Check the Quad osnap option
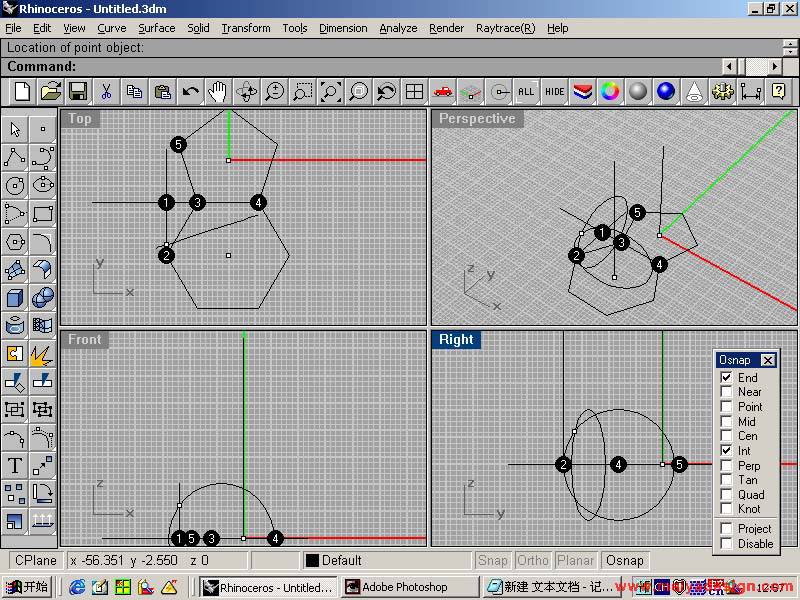Image resolution: width=800 pixels, height=600 pixels. 727,495
